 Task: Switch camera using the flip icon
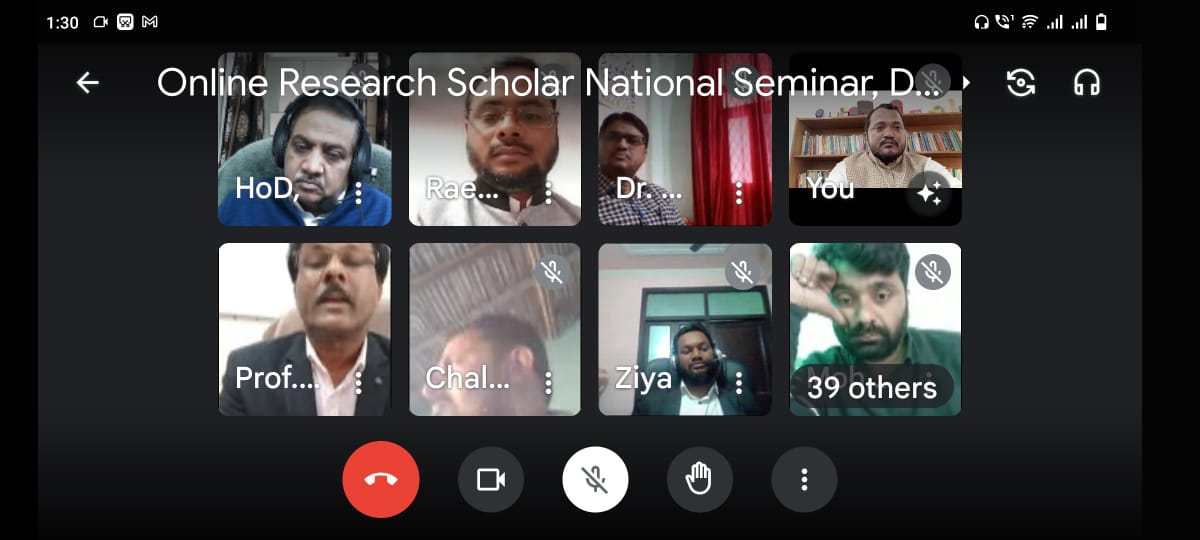(1021, 83)
